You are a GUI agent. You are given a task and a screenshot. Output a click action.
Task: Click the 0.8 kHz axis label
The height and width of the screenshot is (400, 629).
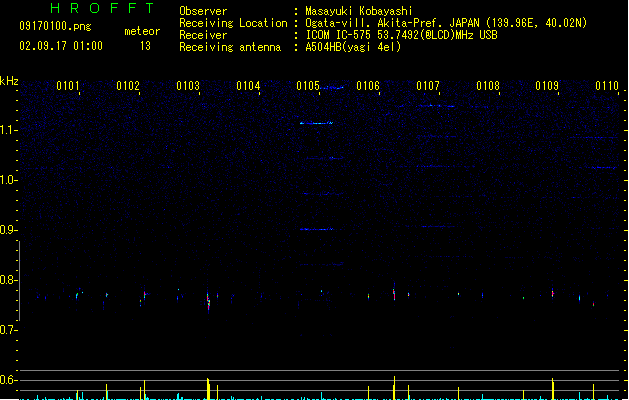click(x=8, y=280)
